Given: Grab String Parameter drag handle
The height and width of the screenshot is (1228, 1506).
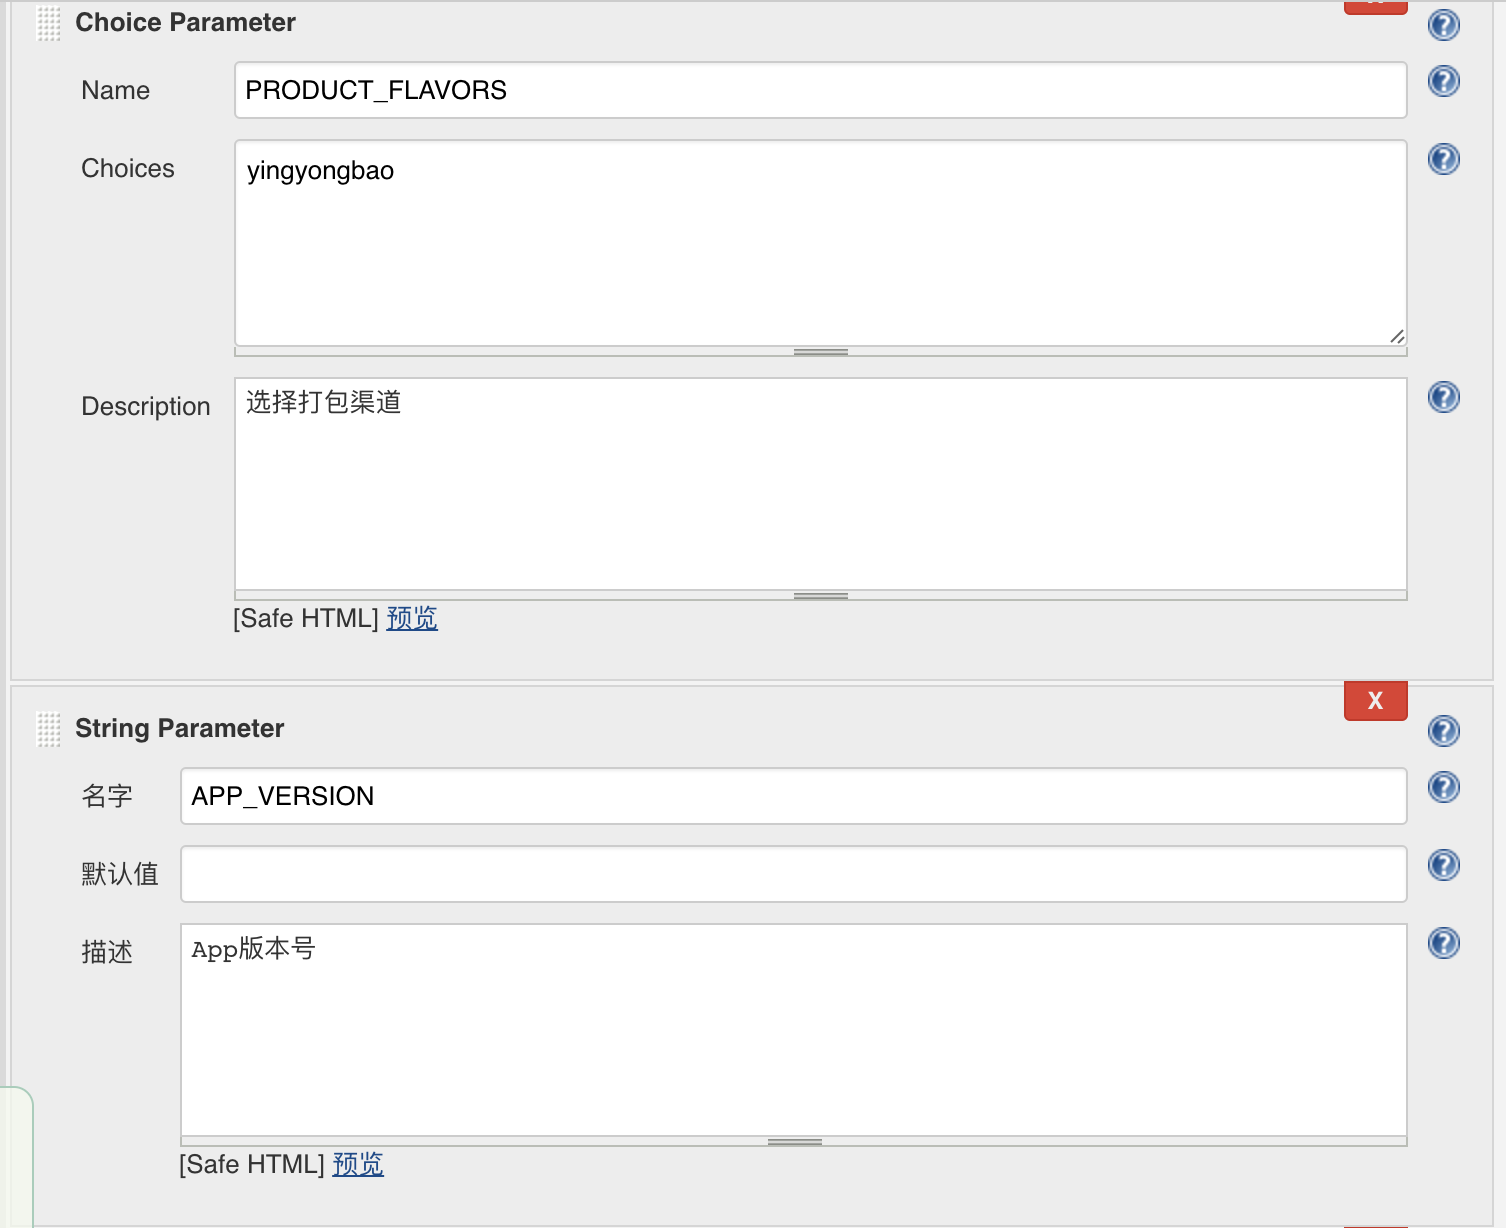Looking at the screenshot, I should (48, 729).
